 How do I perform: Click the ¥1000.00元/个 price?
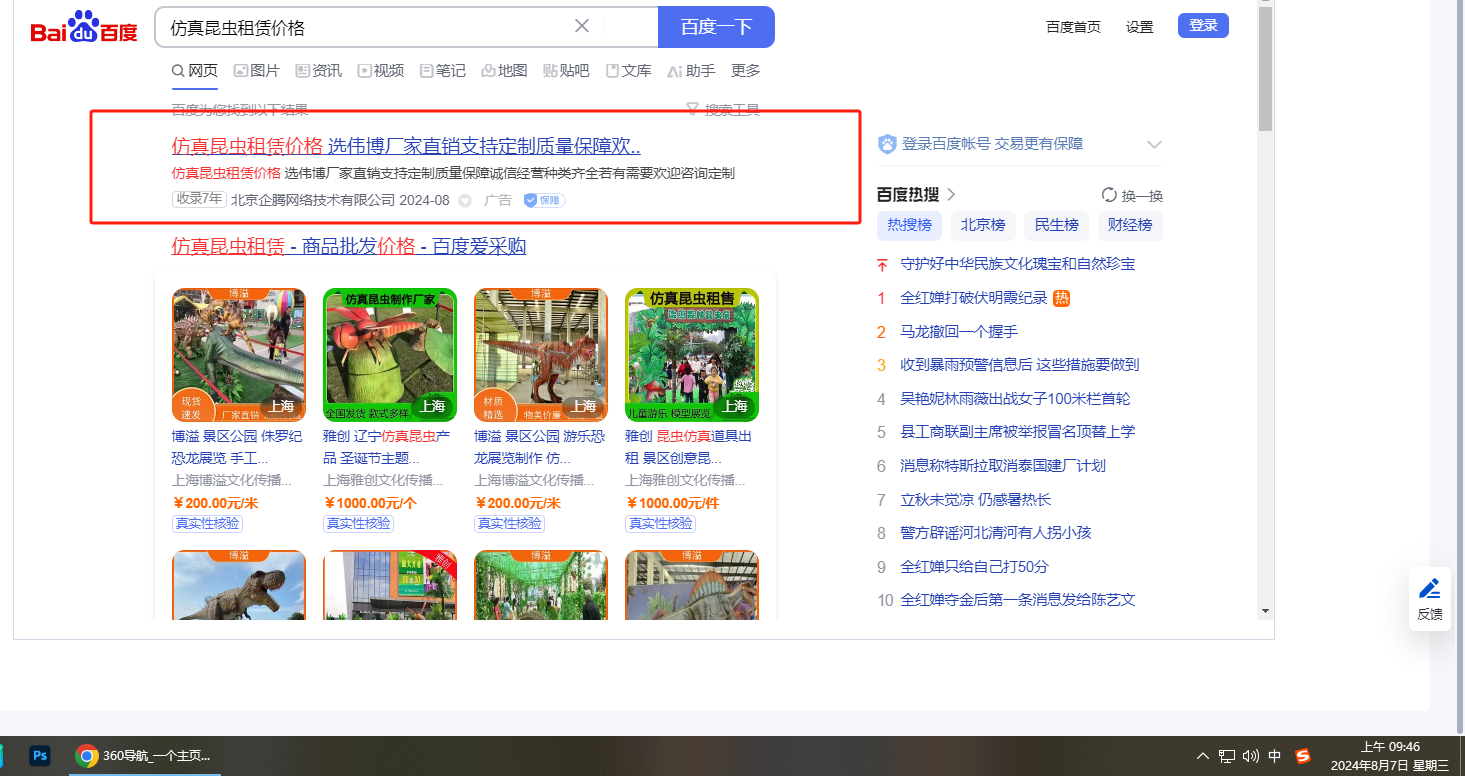(x=370, y=503)
